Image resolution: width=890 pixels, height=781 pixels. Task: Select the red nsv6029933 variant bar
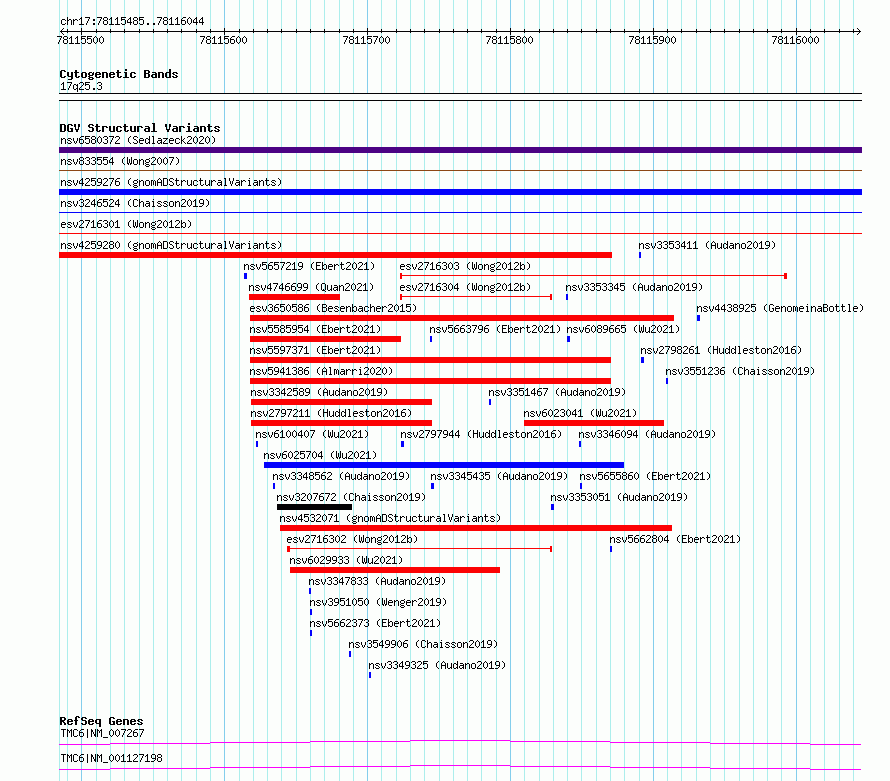pyautogui.click(x=395, y=570)
